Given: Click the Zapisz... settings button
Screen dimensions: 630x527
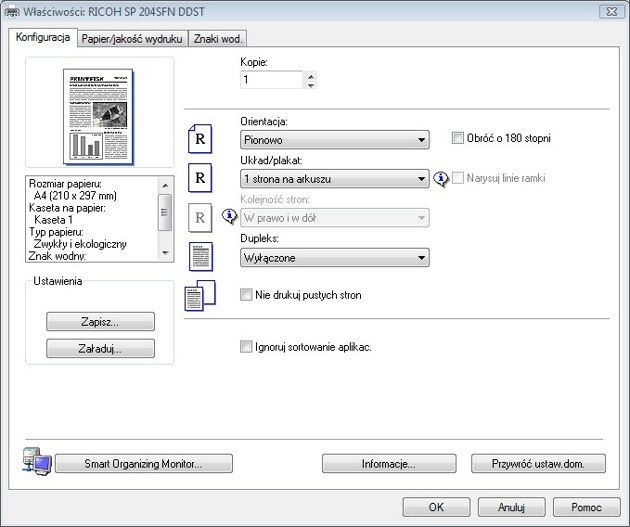Looking at the screenshot, I should pyautogui.click(x=100, y=322).
